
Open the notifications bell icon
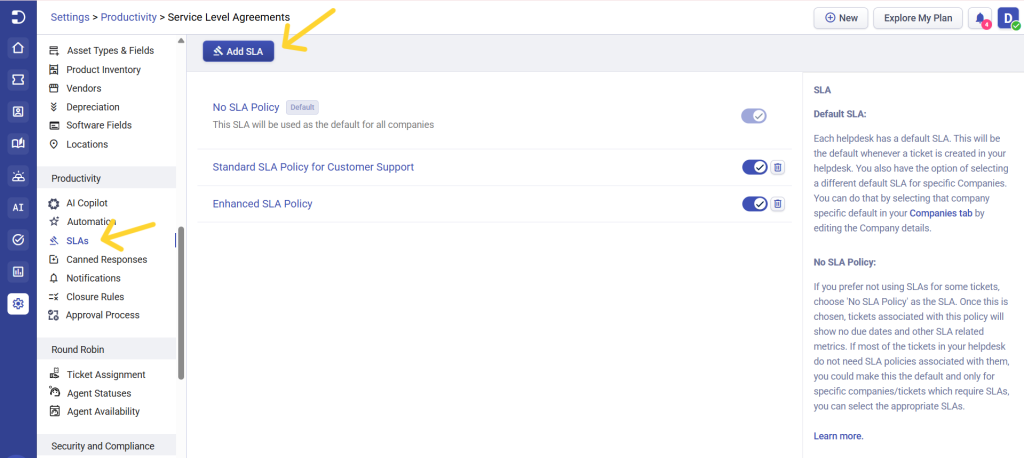coord(980,18)
